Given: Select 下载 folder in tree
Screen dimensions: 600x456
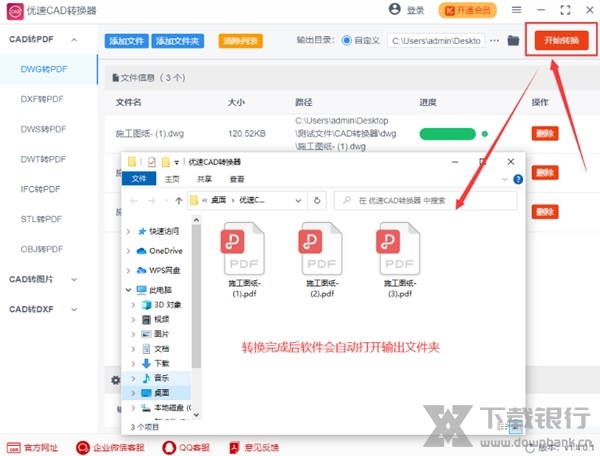Looking at the screenshot, I should pos(155,363).
